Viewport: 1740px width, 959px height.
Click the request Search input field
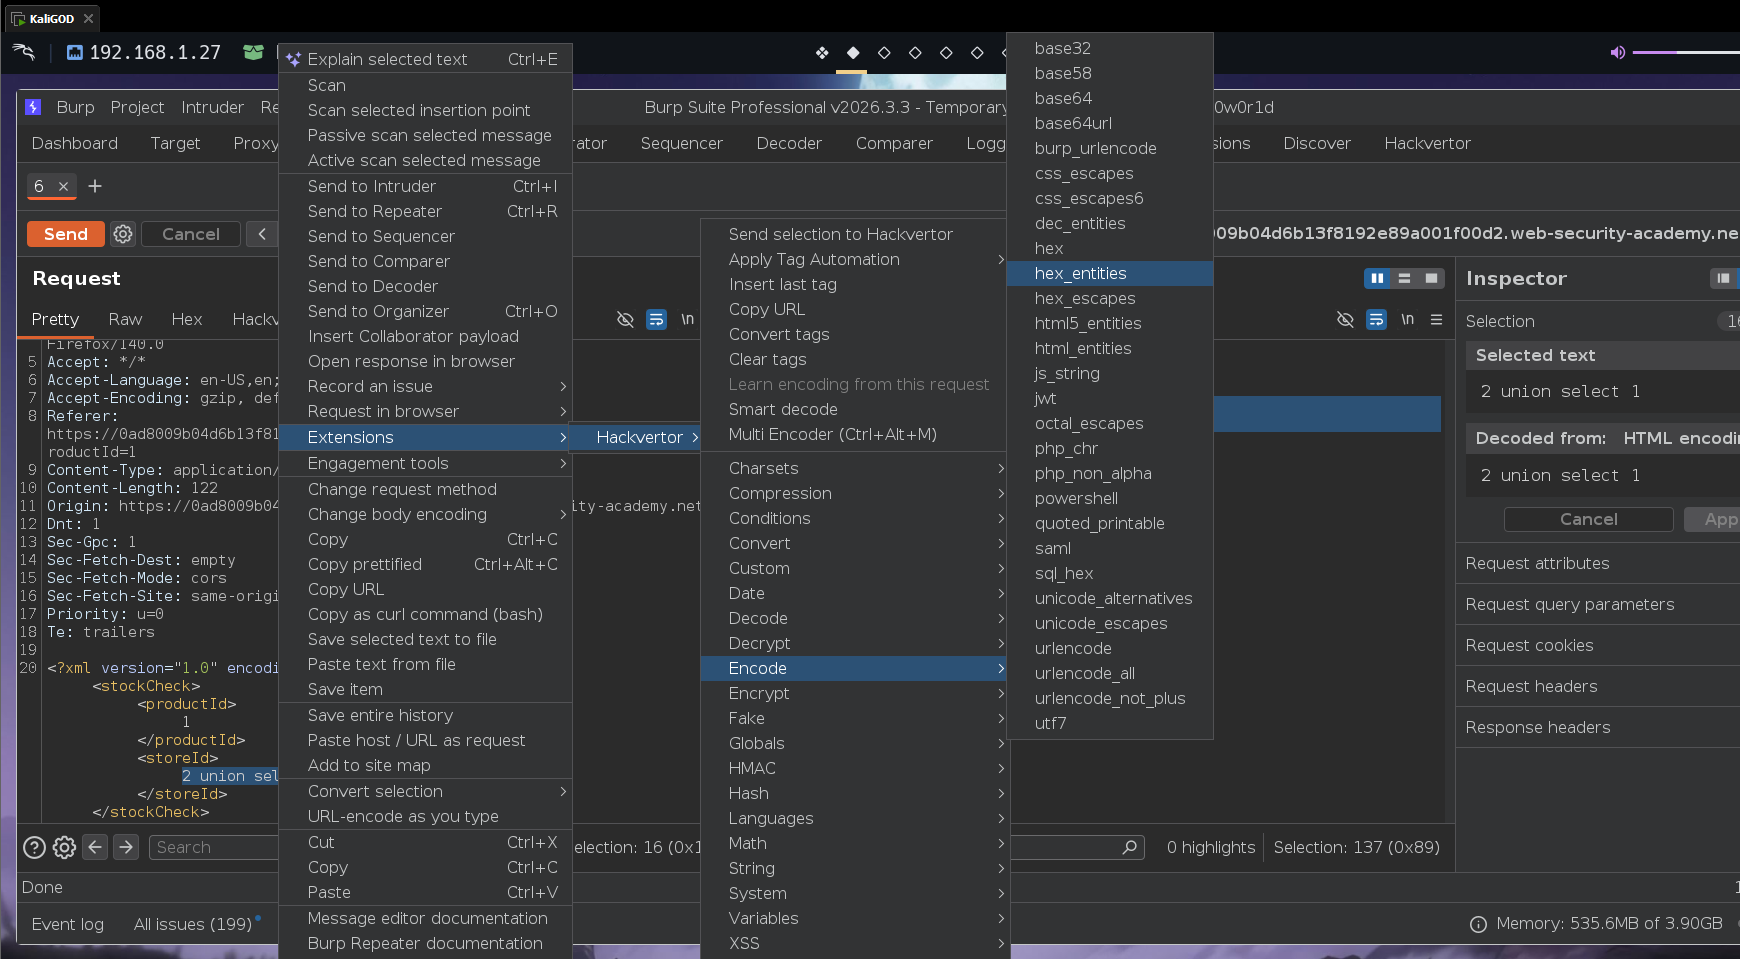[214, 847]
